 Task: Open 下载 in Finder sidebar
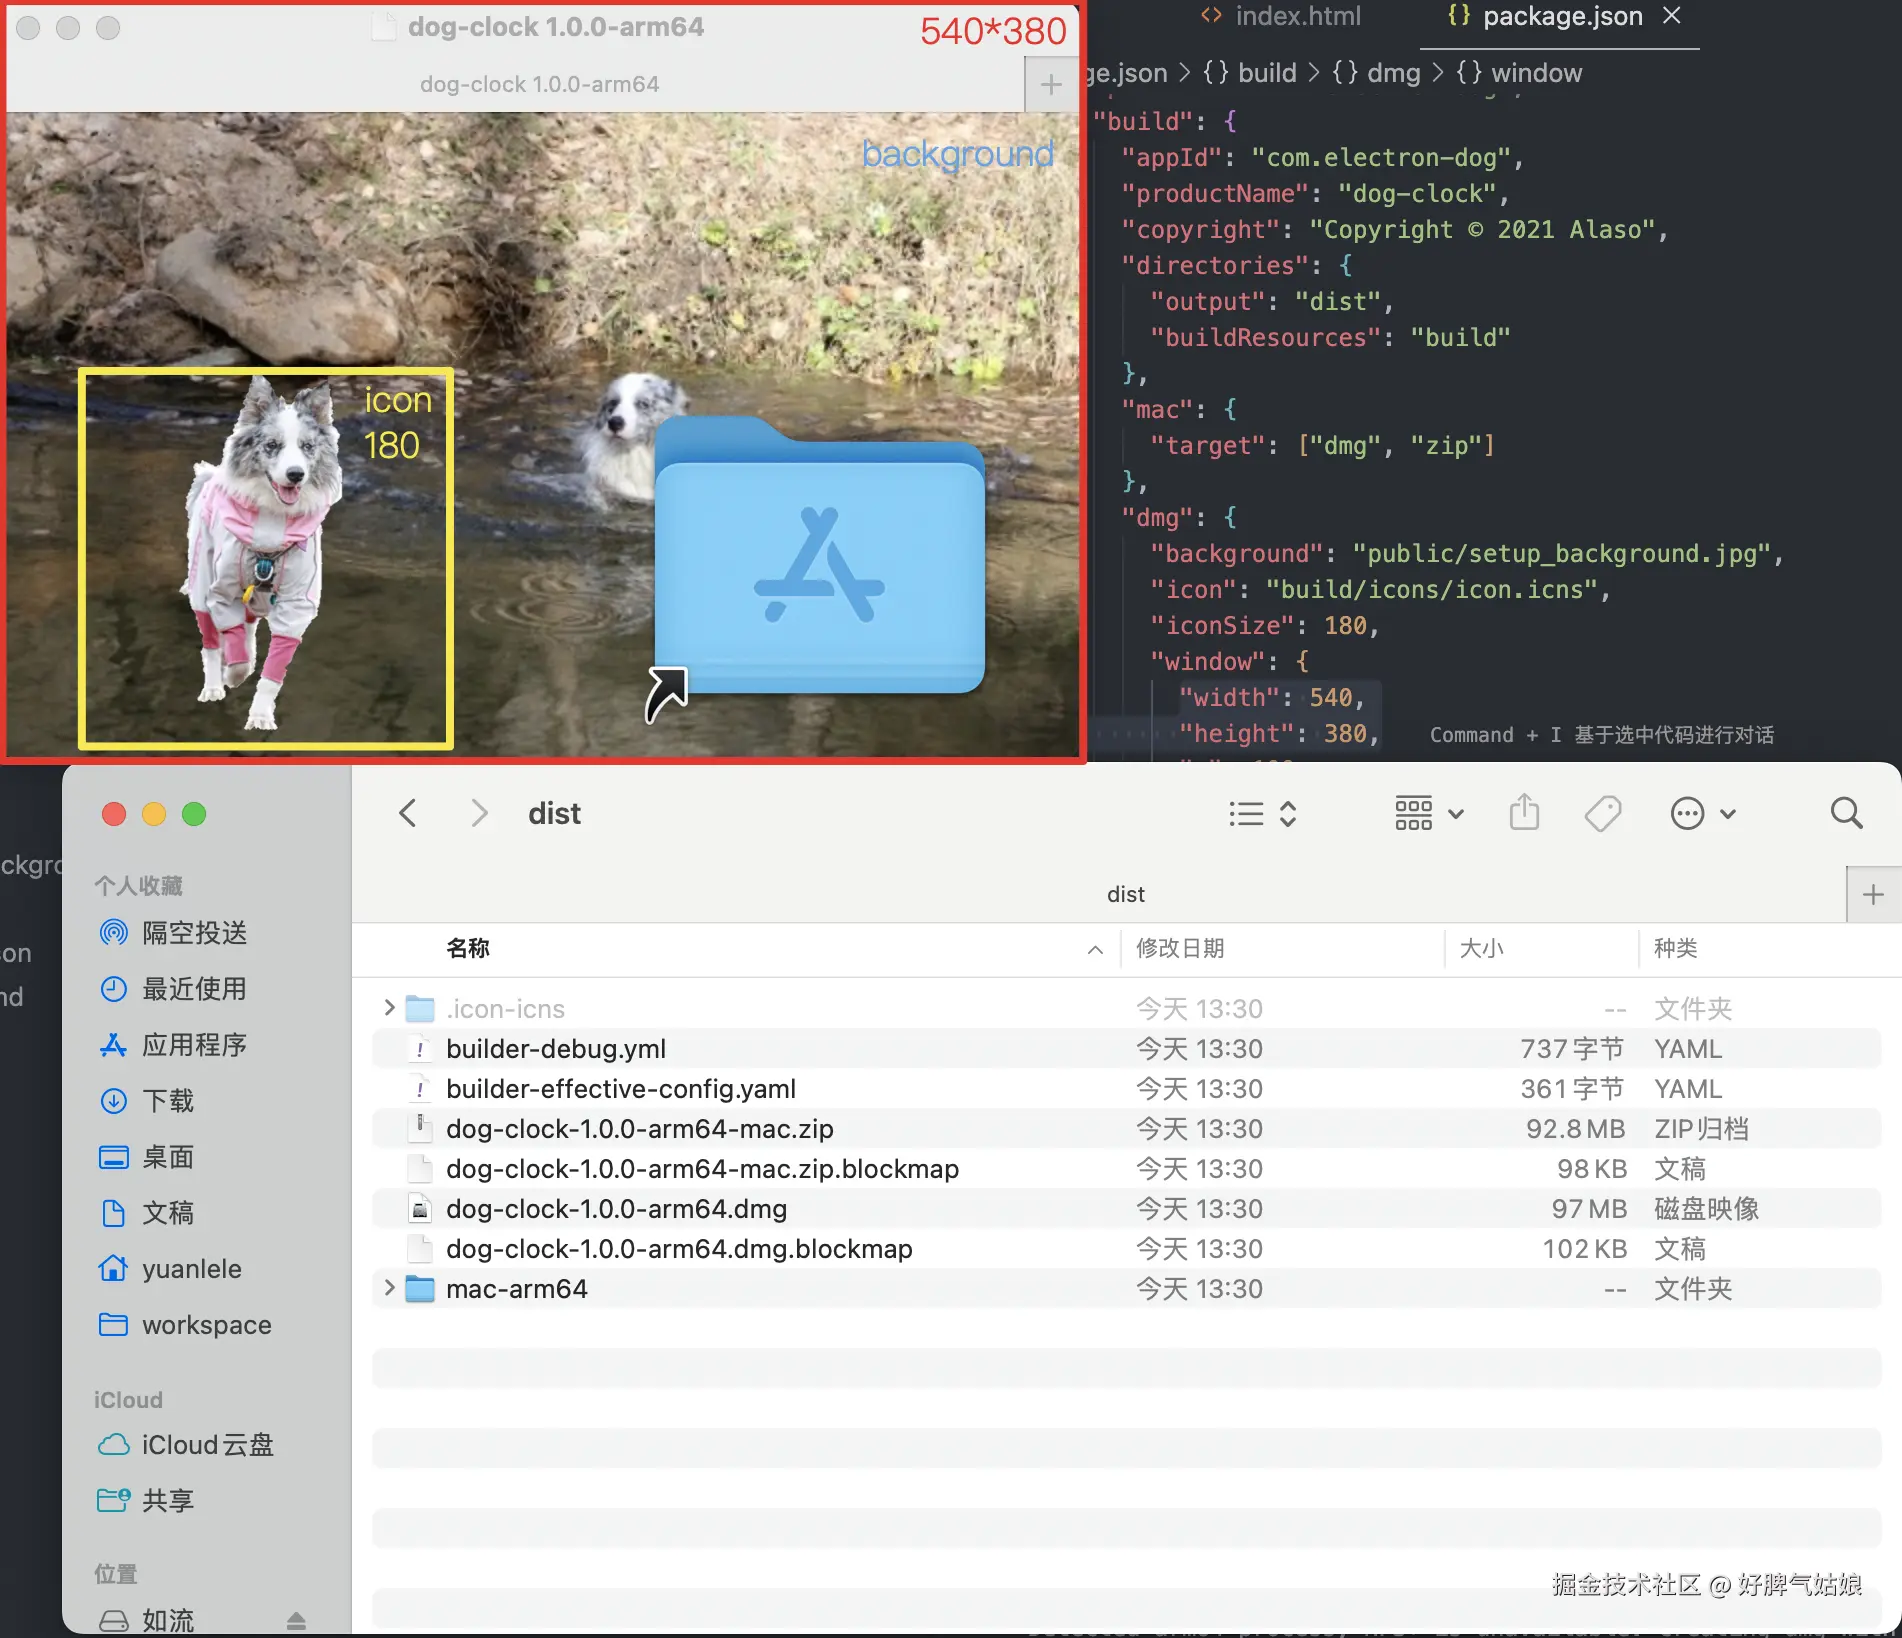[x=146, y=1101]
